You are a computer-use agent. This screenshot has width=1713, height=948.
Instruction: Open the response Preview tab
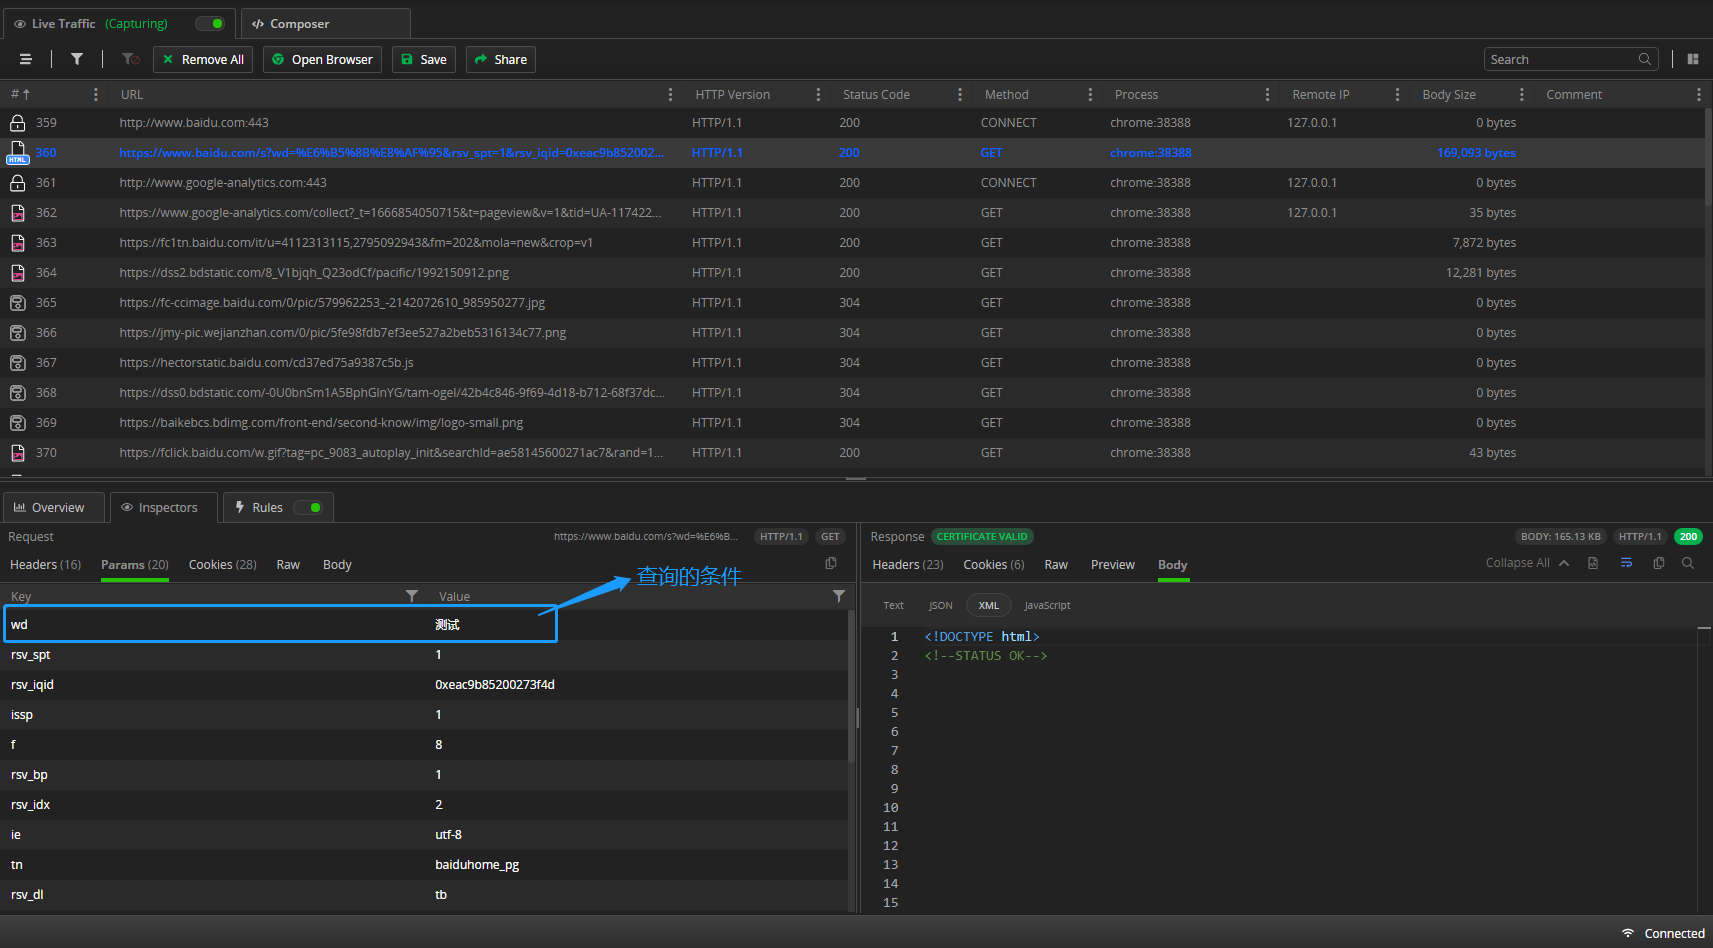pyautogui.click(x=1112, y=565)
